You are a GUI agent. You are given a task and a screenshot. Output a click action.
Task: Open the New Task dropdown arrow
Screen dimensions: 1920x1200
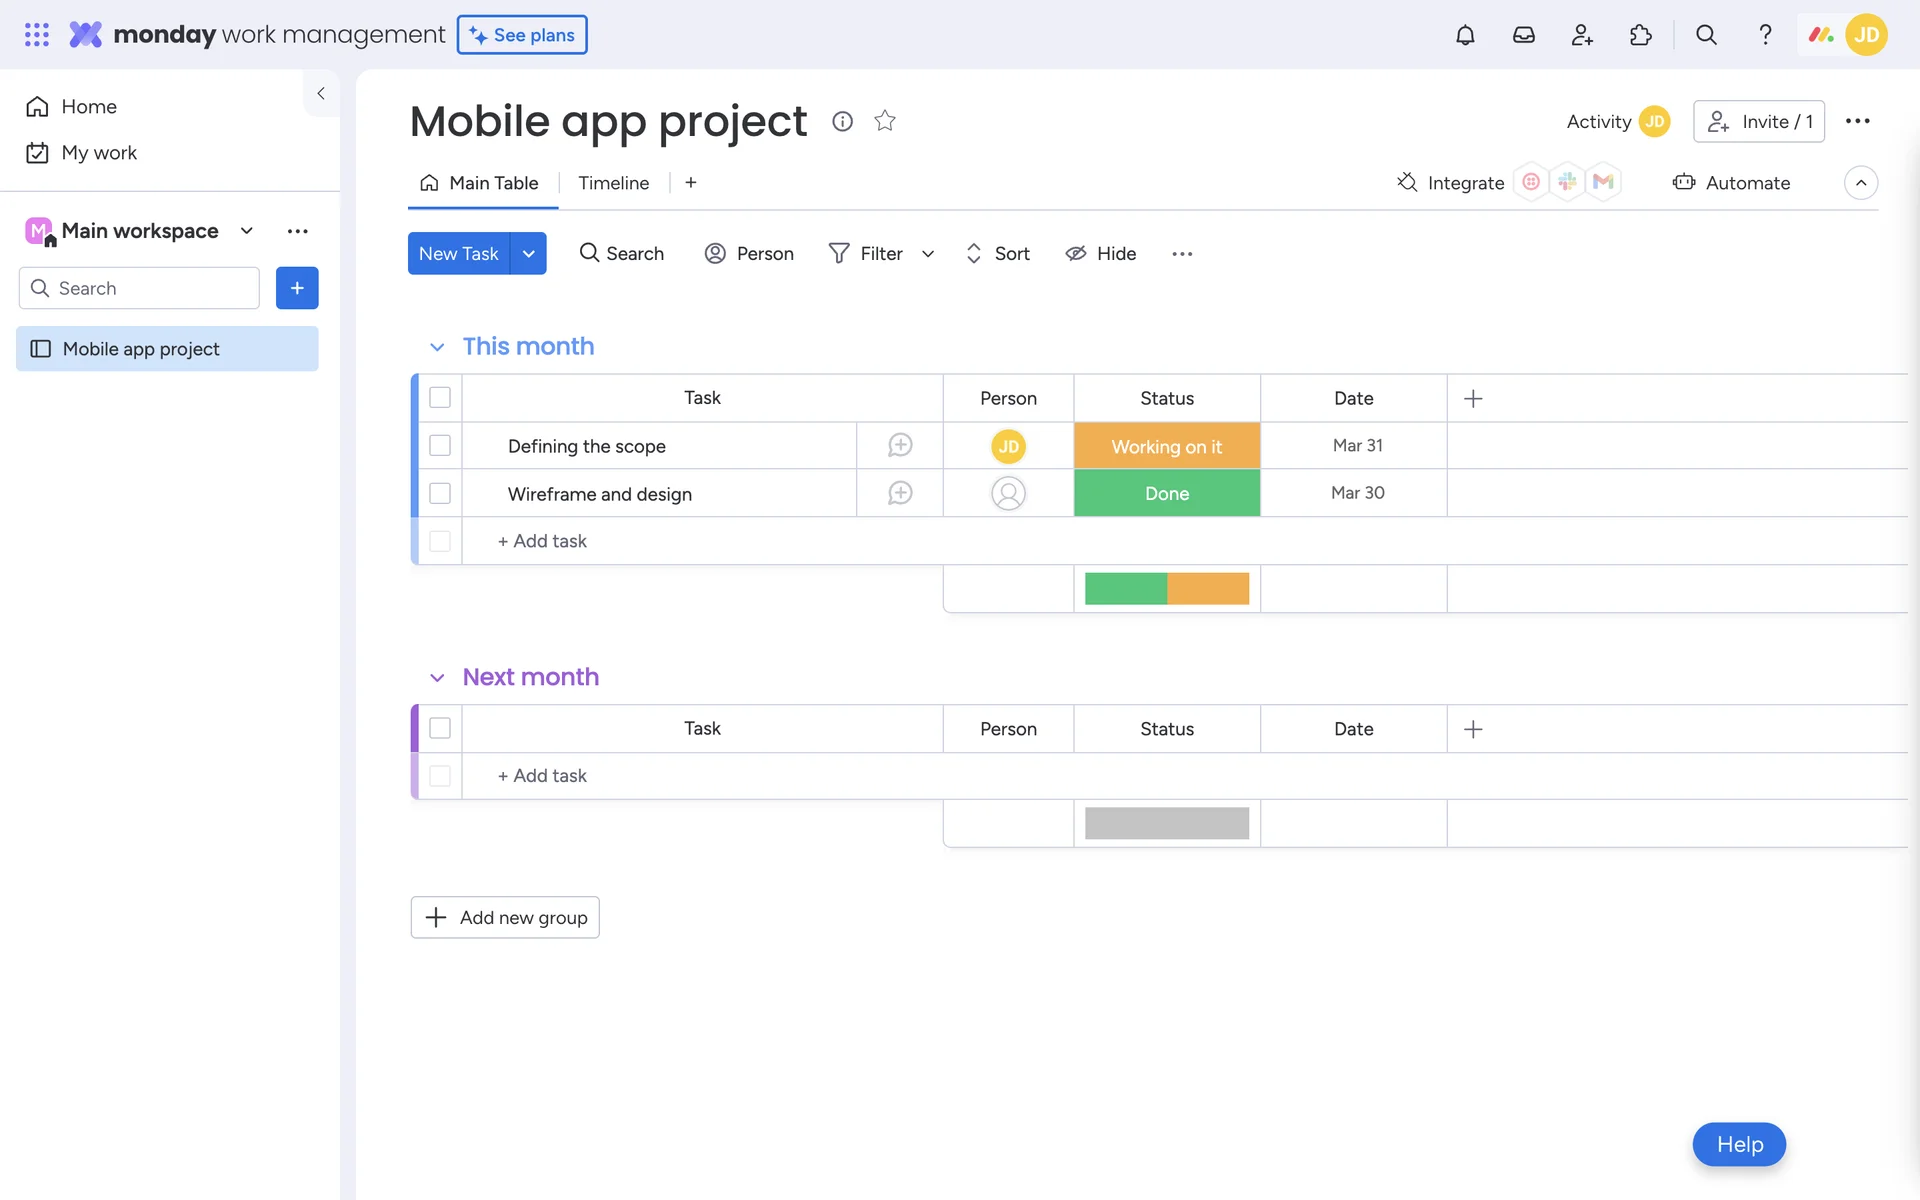click(528, 254)
